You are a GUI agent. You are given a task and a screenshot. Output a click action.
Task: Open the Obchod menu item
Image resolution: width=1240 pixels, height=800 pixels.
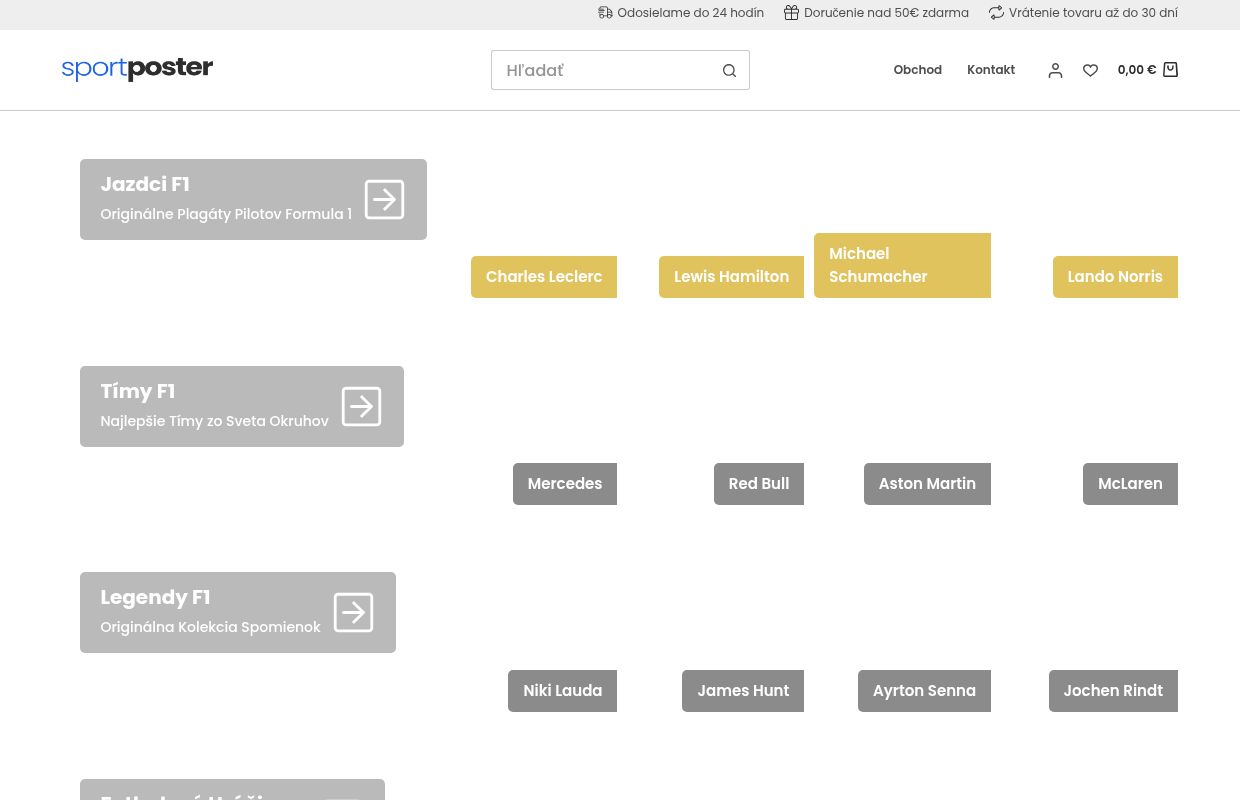tap(917, 69)
